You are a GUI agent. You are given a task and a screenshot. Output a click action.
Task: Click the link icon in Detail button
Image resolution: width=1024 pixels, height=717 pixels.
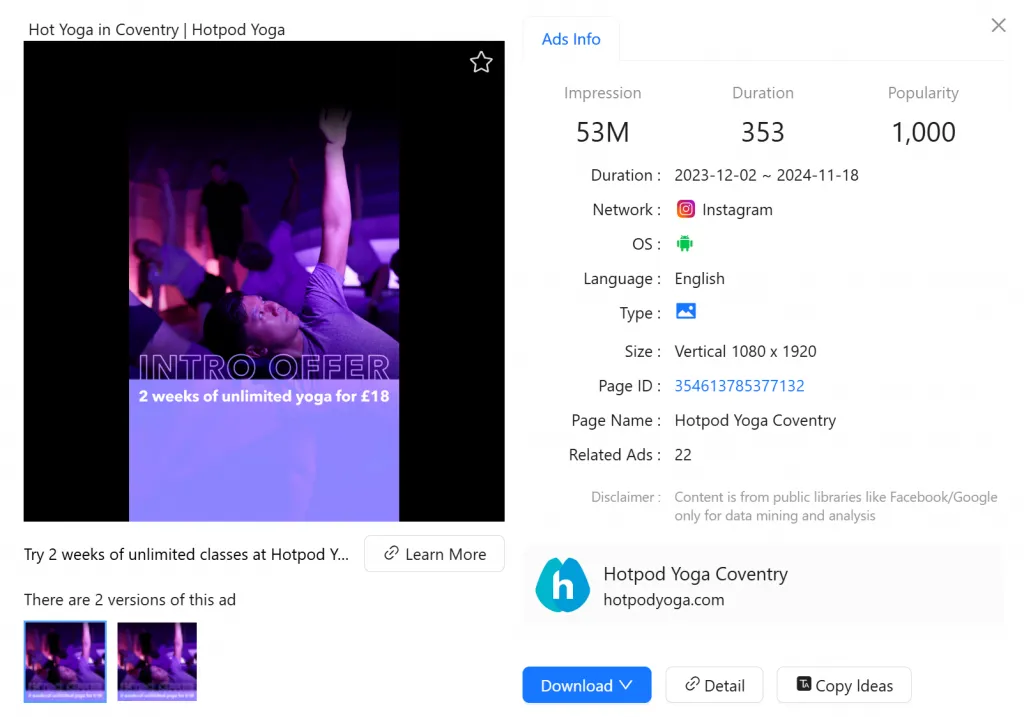click(x=692, y=685)
